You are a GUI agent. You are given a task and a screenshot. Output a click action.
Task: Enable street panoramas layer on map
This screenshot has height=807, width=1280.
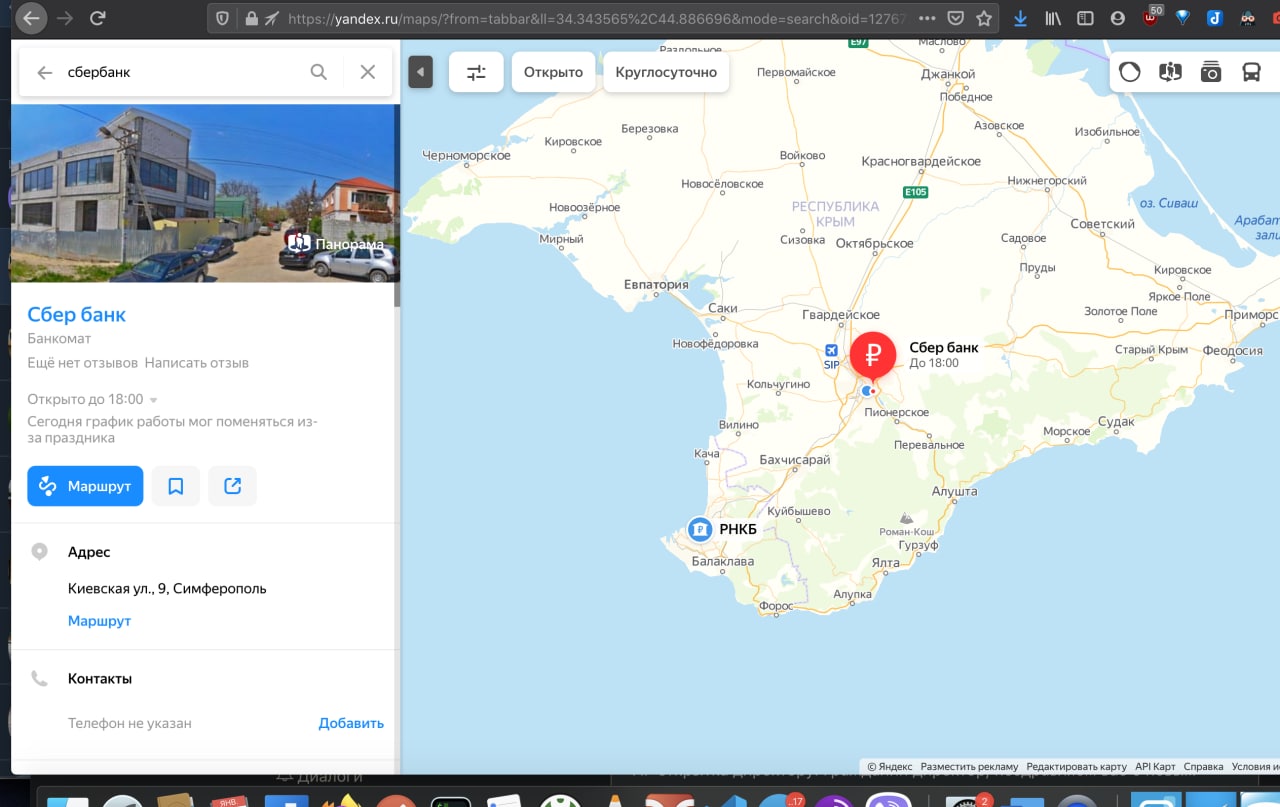(1170, 72)
